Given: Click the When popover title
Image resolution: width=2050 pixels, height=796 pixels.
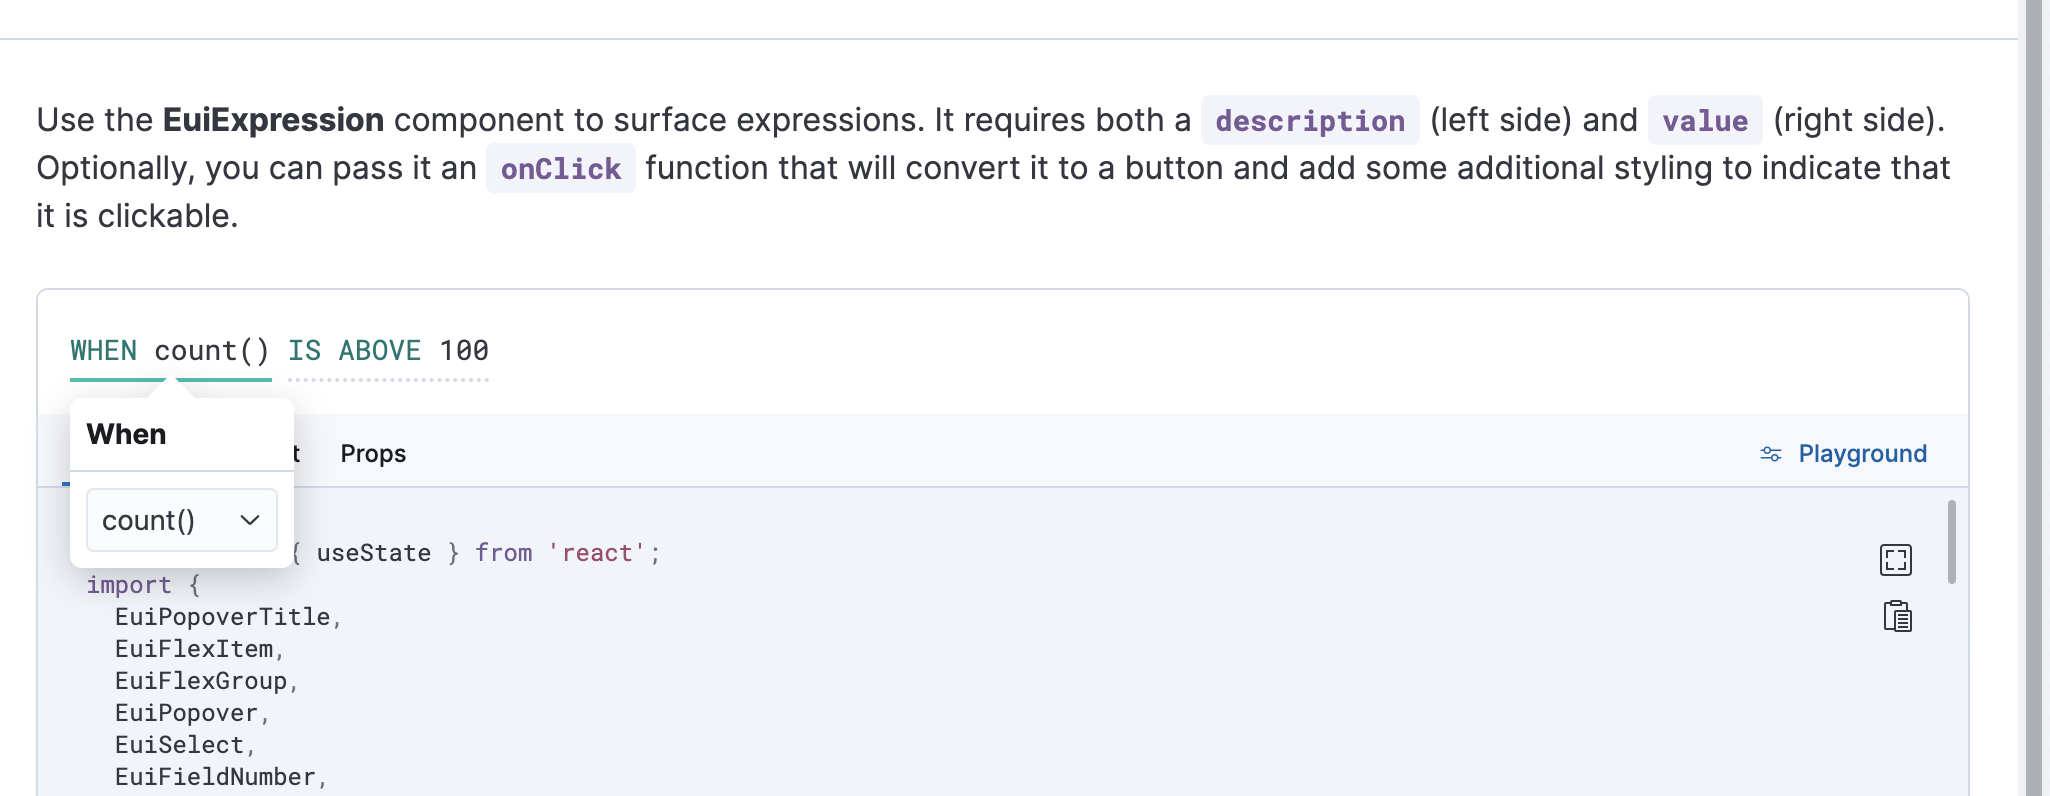Looking at the screenshot, I should (126, 433).
